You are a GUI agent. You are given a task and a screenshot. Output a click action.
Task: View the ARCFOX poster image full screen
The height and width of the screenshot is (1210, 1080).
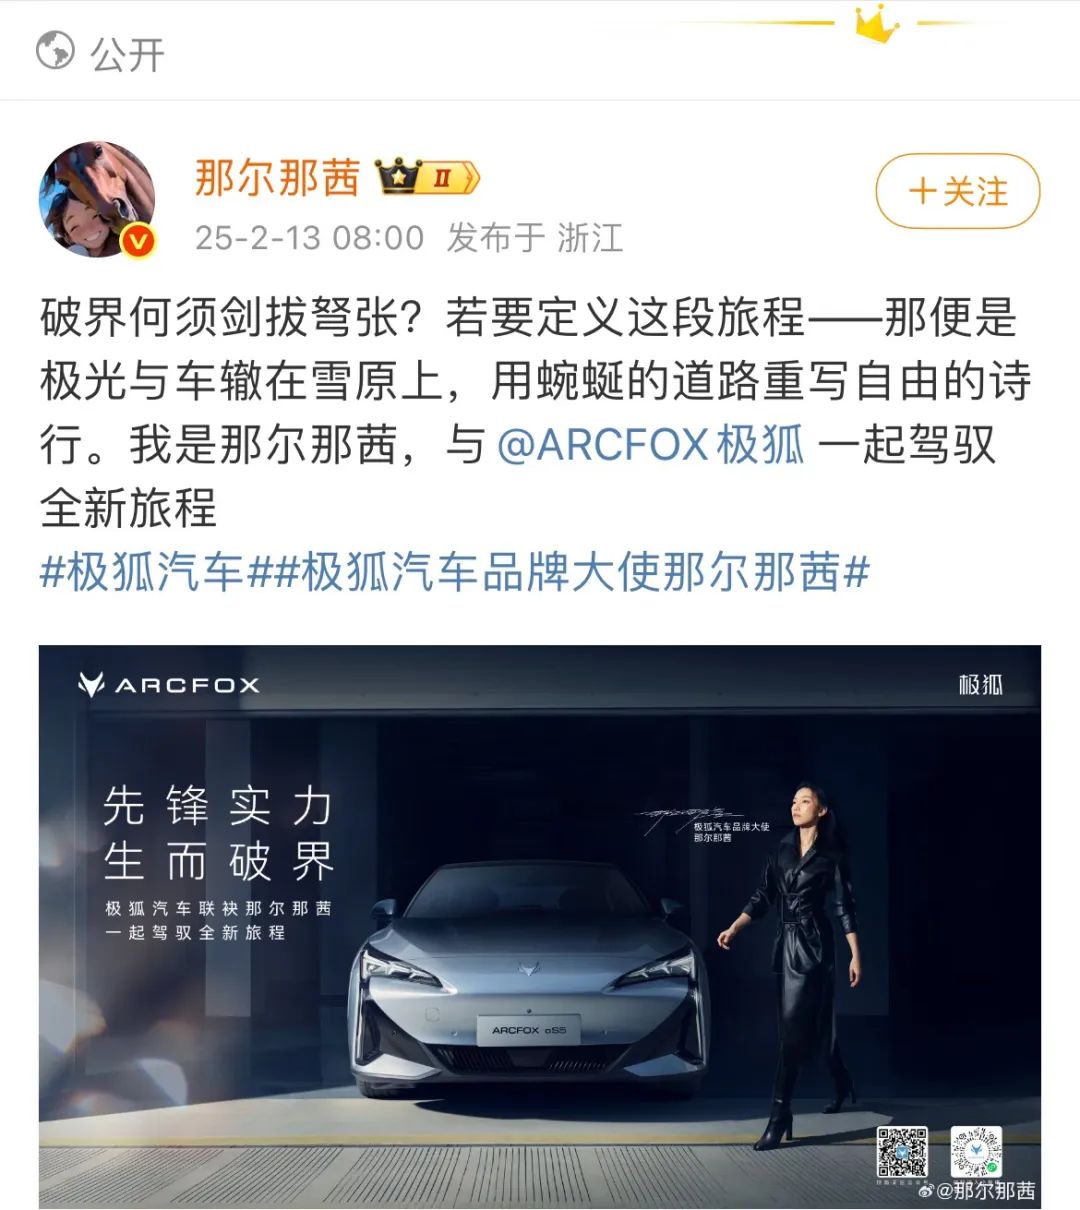[x=540, y=927]
